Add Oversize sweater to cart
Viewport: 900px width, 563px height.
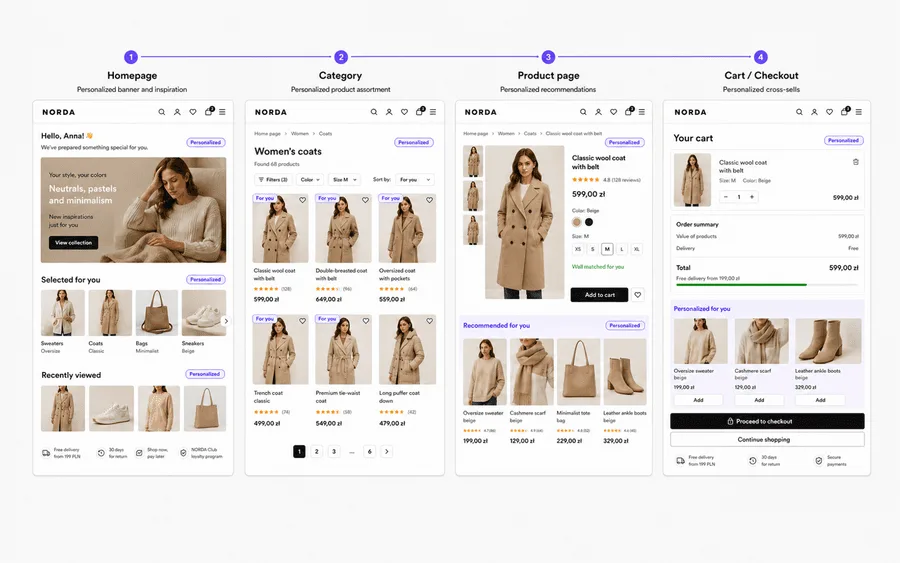(x=699, y=400)
